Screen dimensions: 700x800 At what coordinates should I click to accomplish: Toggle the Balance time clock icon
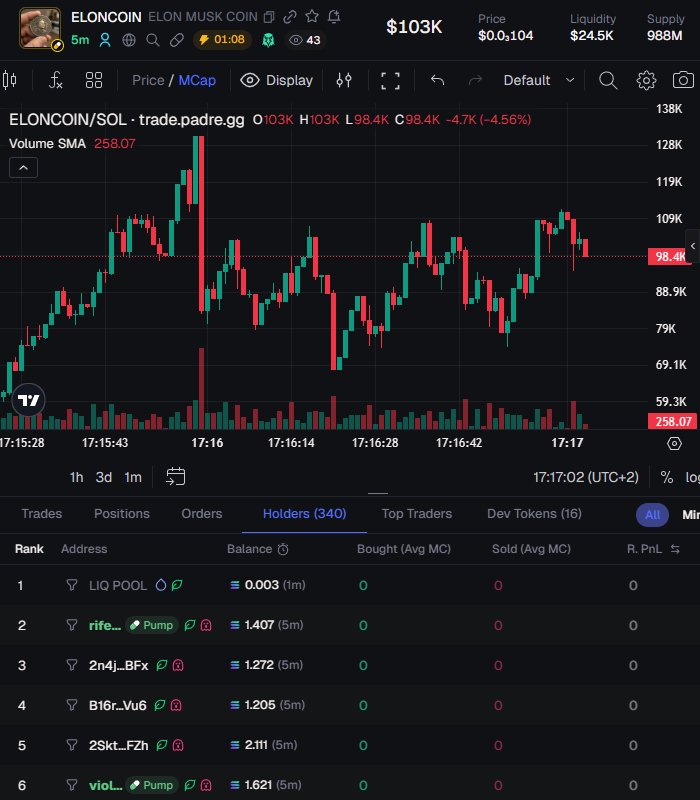click(283, 549)
